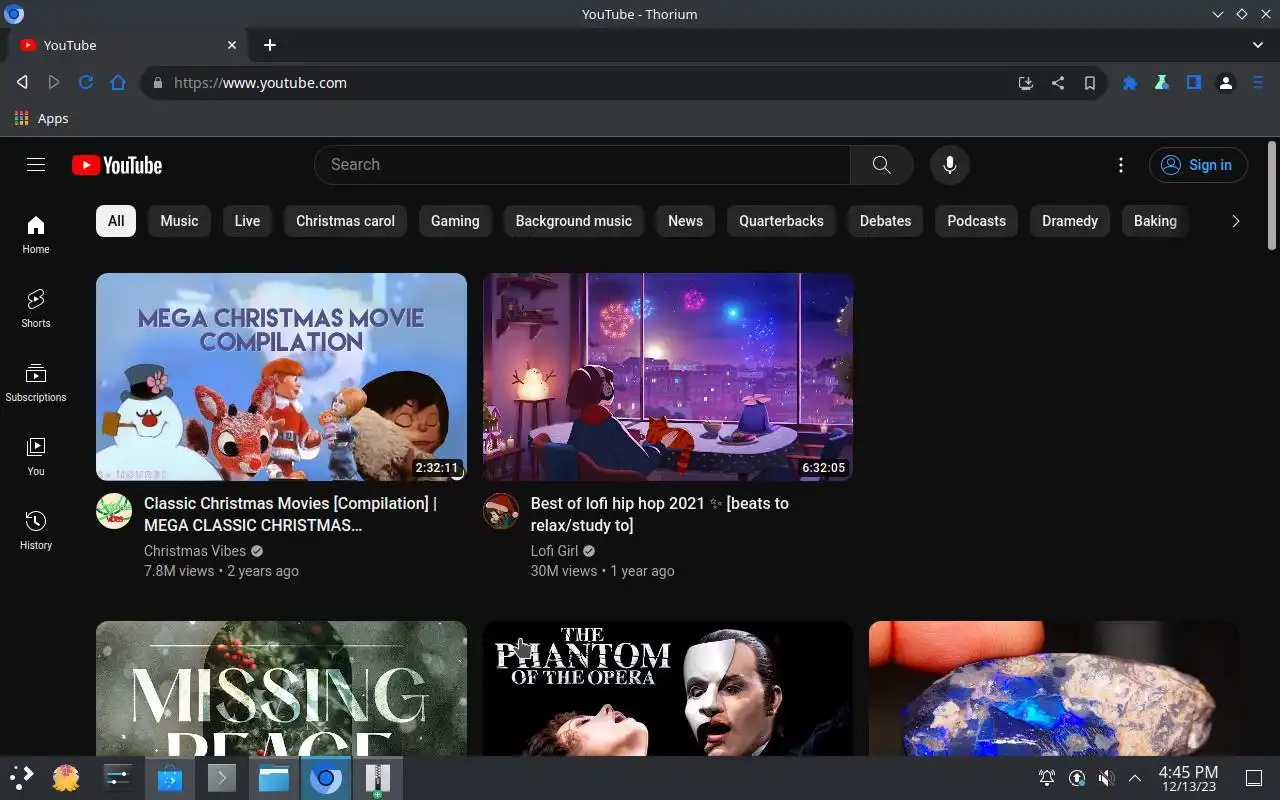The image size is (1280, 800).
Task: Select the Debates chip
Action: tap(885, 221)
